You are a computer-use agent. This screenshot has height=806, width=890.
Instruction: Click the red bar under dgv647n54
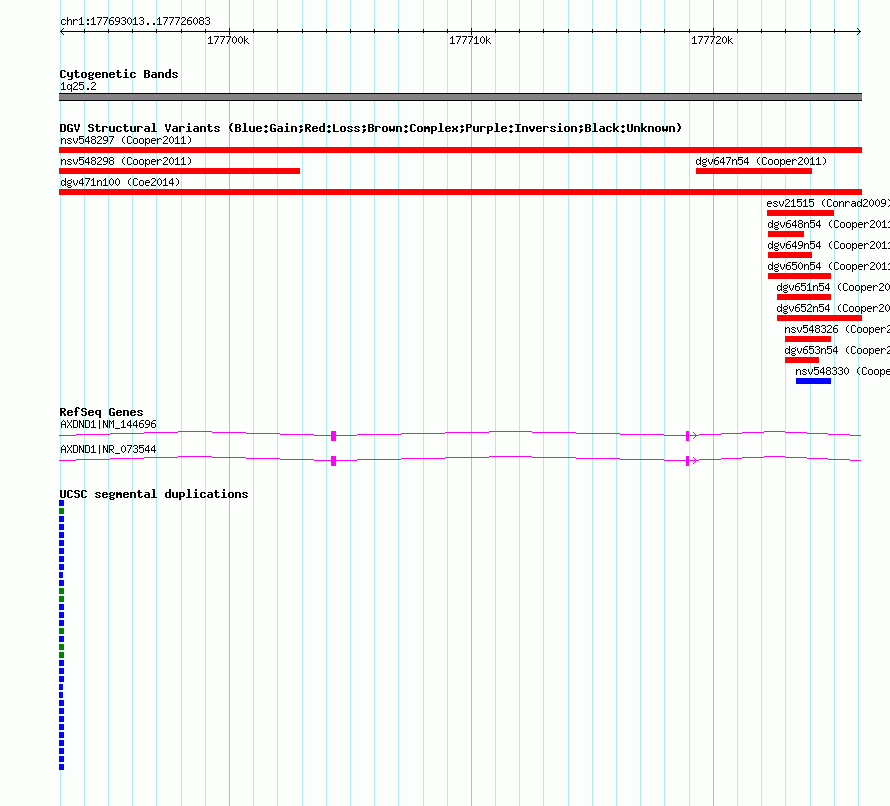point(754,171)
